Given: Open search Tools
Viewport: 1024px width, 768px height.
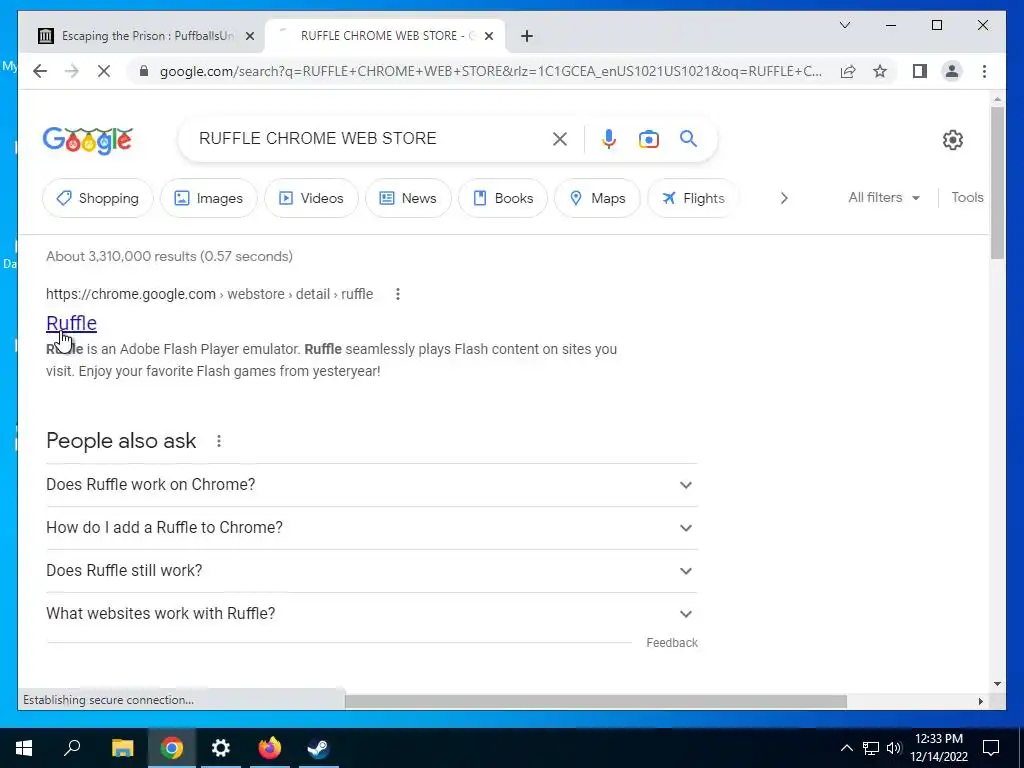Looking at the screenshot, I should [967, 197].
